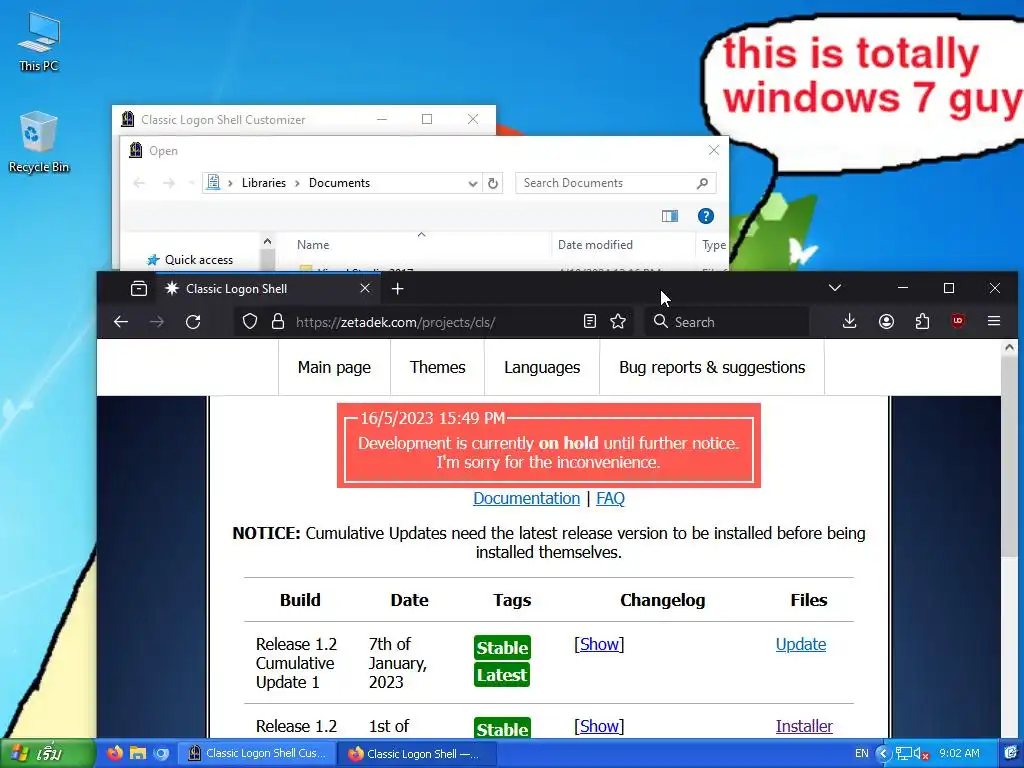The image size is (1024, 768).
Task: Click Search Documents field
Action: coord(616,183)
